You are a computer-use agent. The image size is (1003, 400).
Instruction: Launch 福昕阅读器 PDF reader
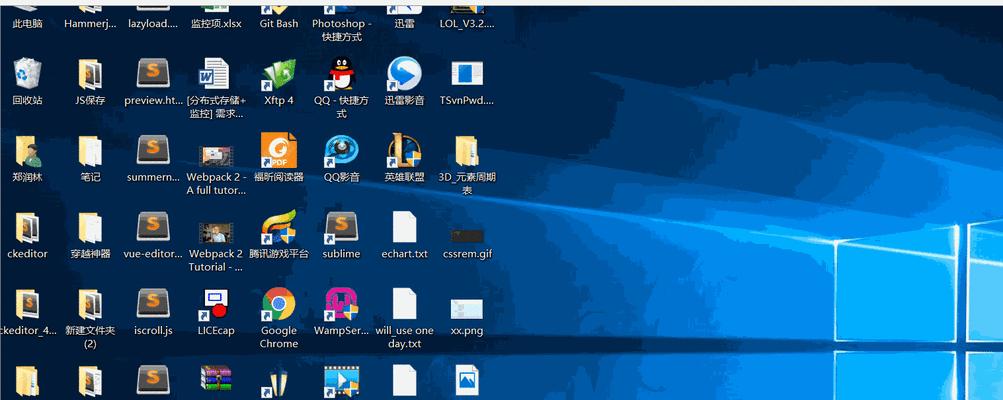tap(279, 150)
